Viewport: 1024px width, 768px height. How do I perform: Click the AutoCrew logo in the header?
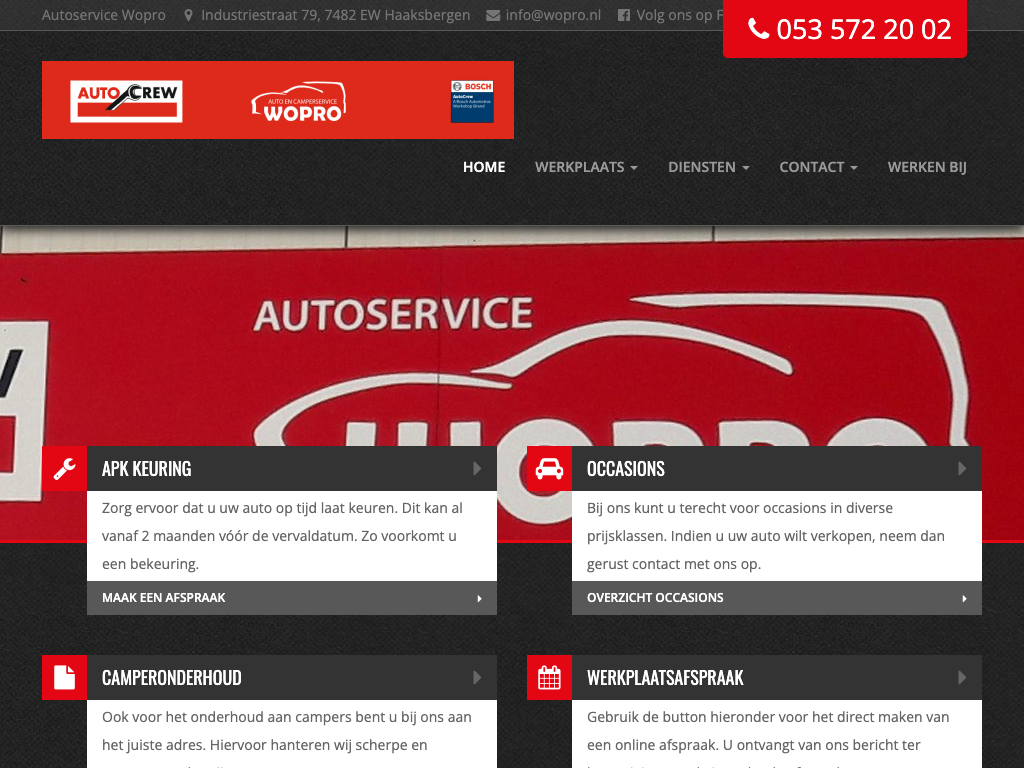click(x=126, y=101)
